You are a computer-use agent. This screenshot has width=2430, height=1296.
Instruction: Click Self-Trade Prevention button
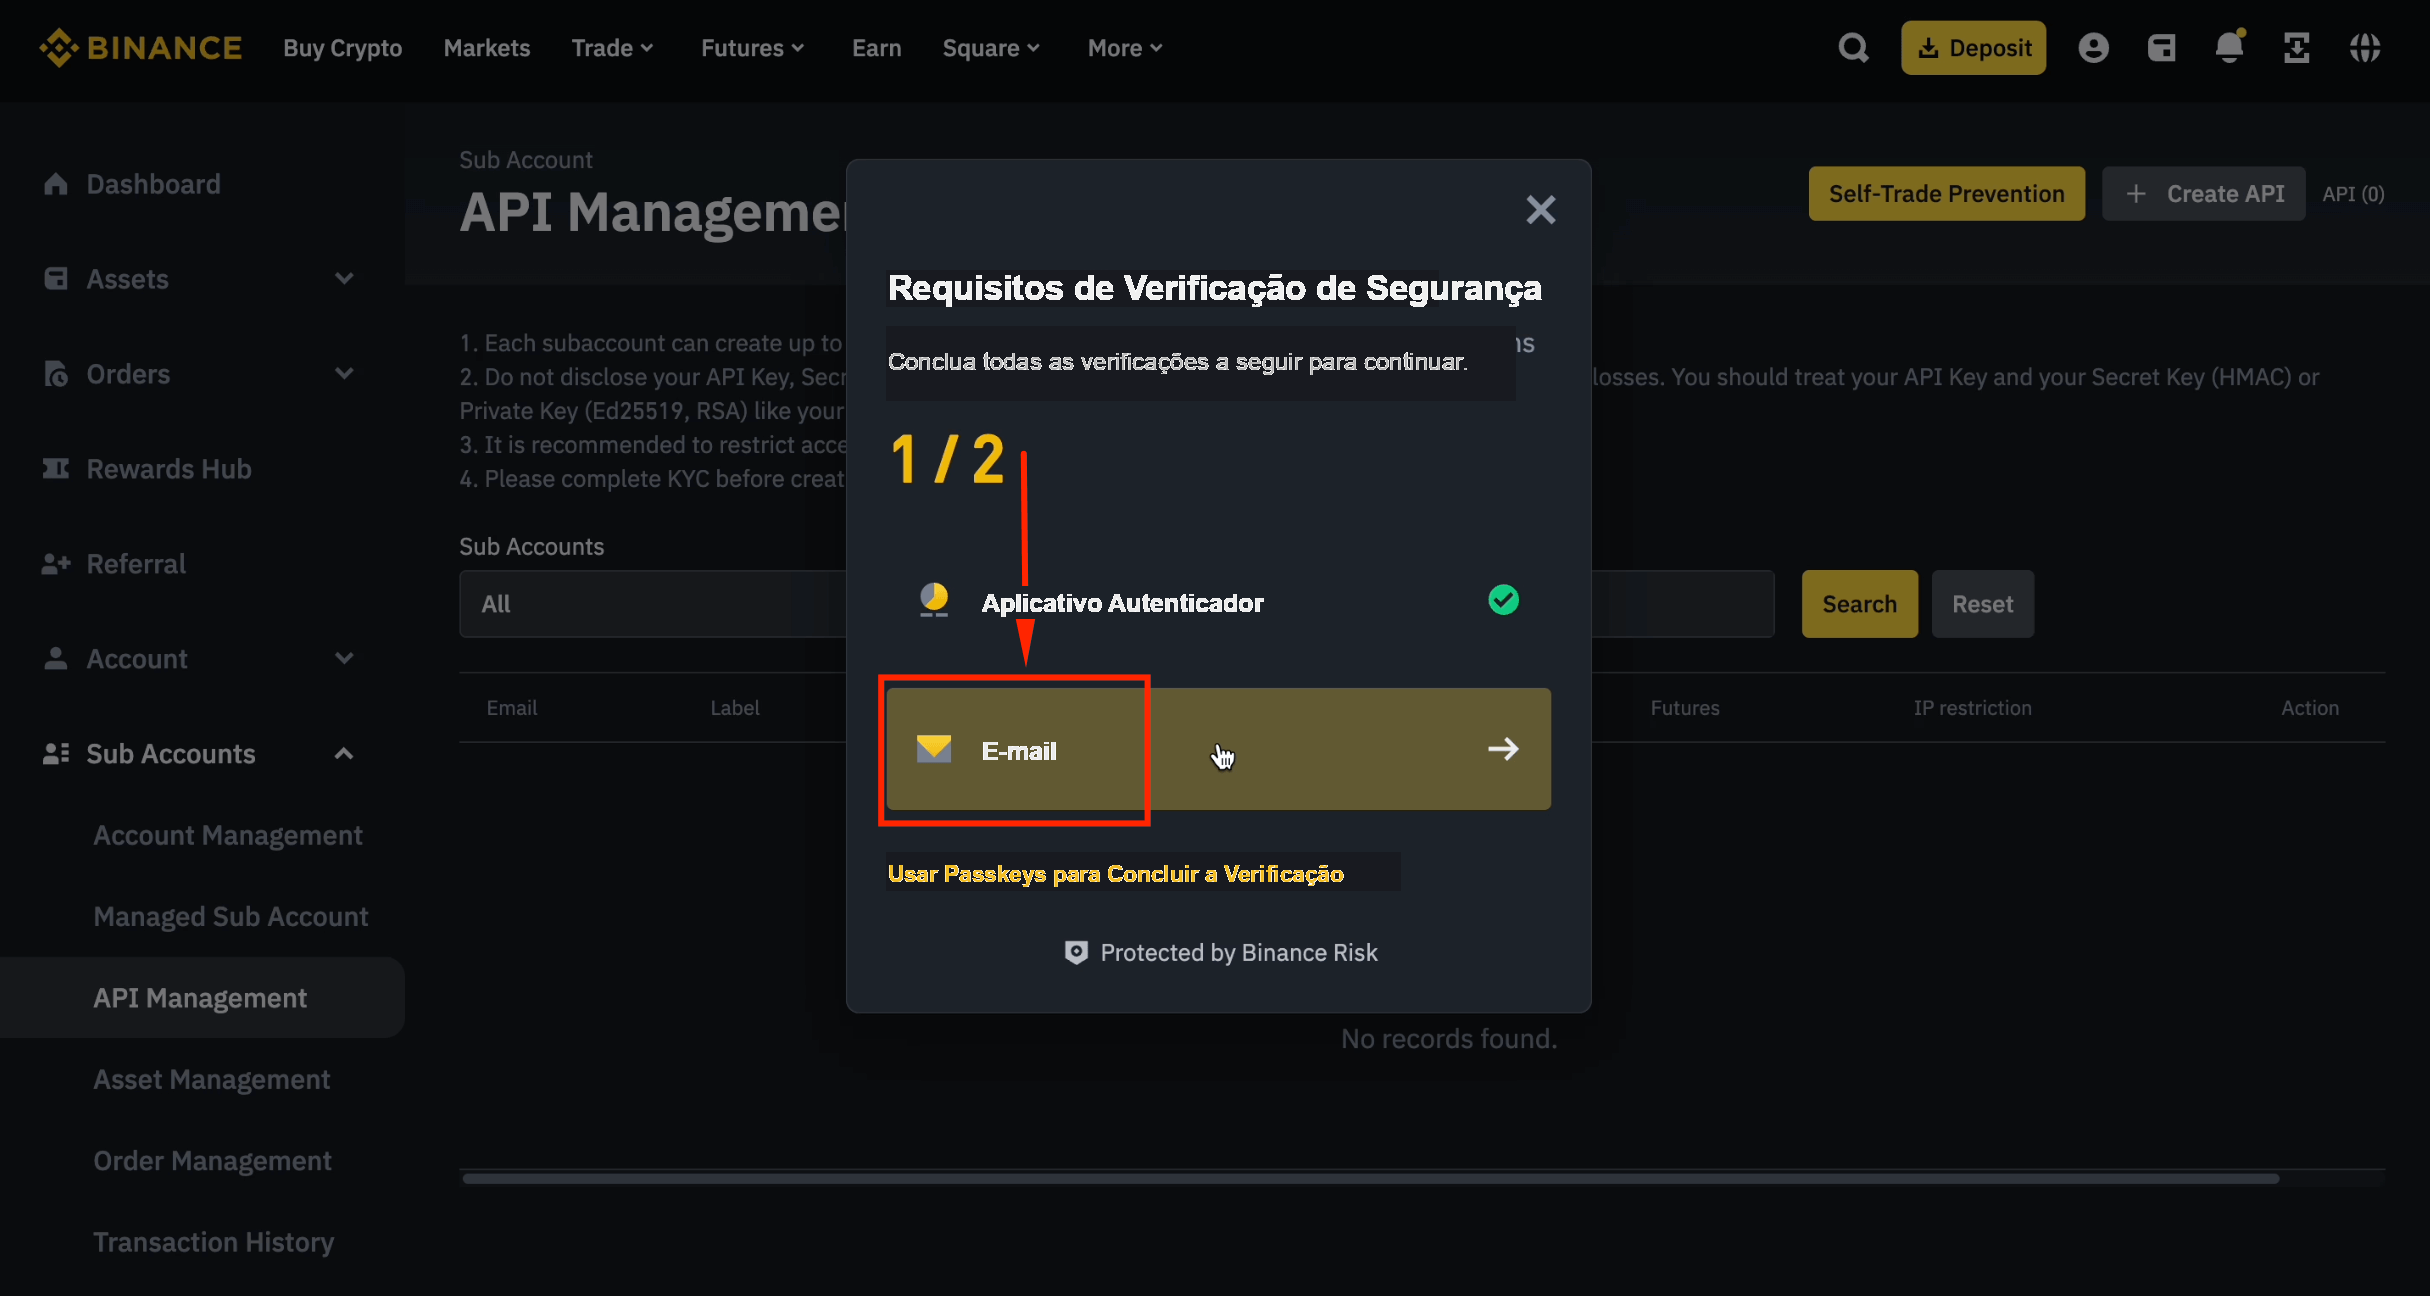(x=1947, y=194)
